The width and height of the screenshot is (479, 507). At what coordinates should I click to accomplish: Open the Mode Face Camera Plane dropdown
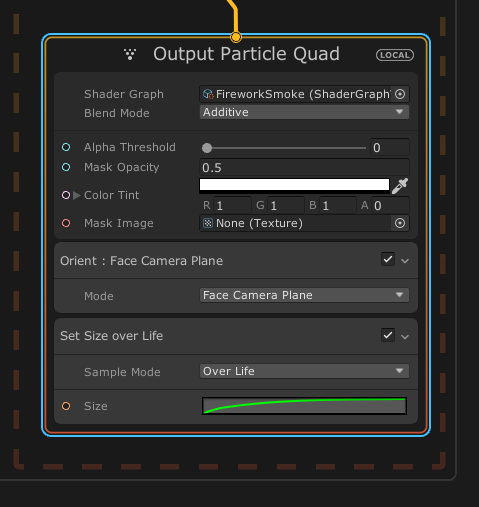coord(304,295)
